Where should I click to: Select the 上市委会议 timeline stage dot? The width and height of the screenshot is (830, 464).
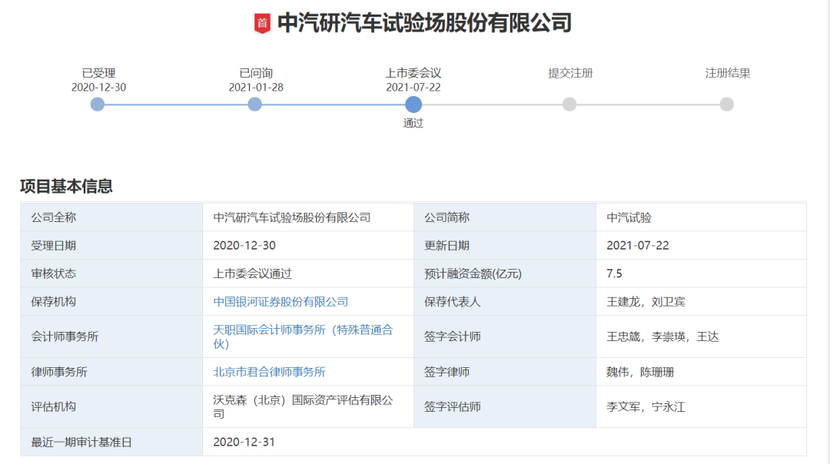pyautogui.click(x=413, y=104)
